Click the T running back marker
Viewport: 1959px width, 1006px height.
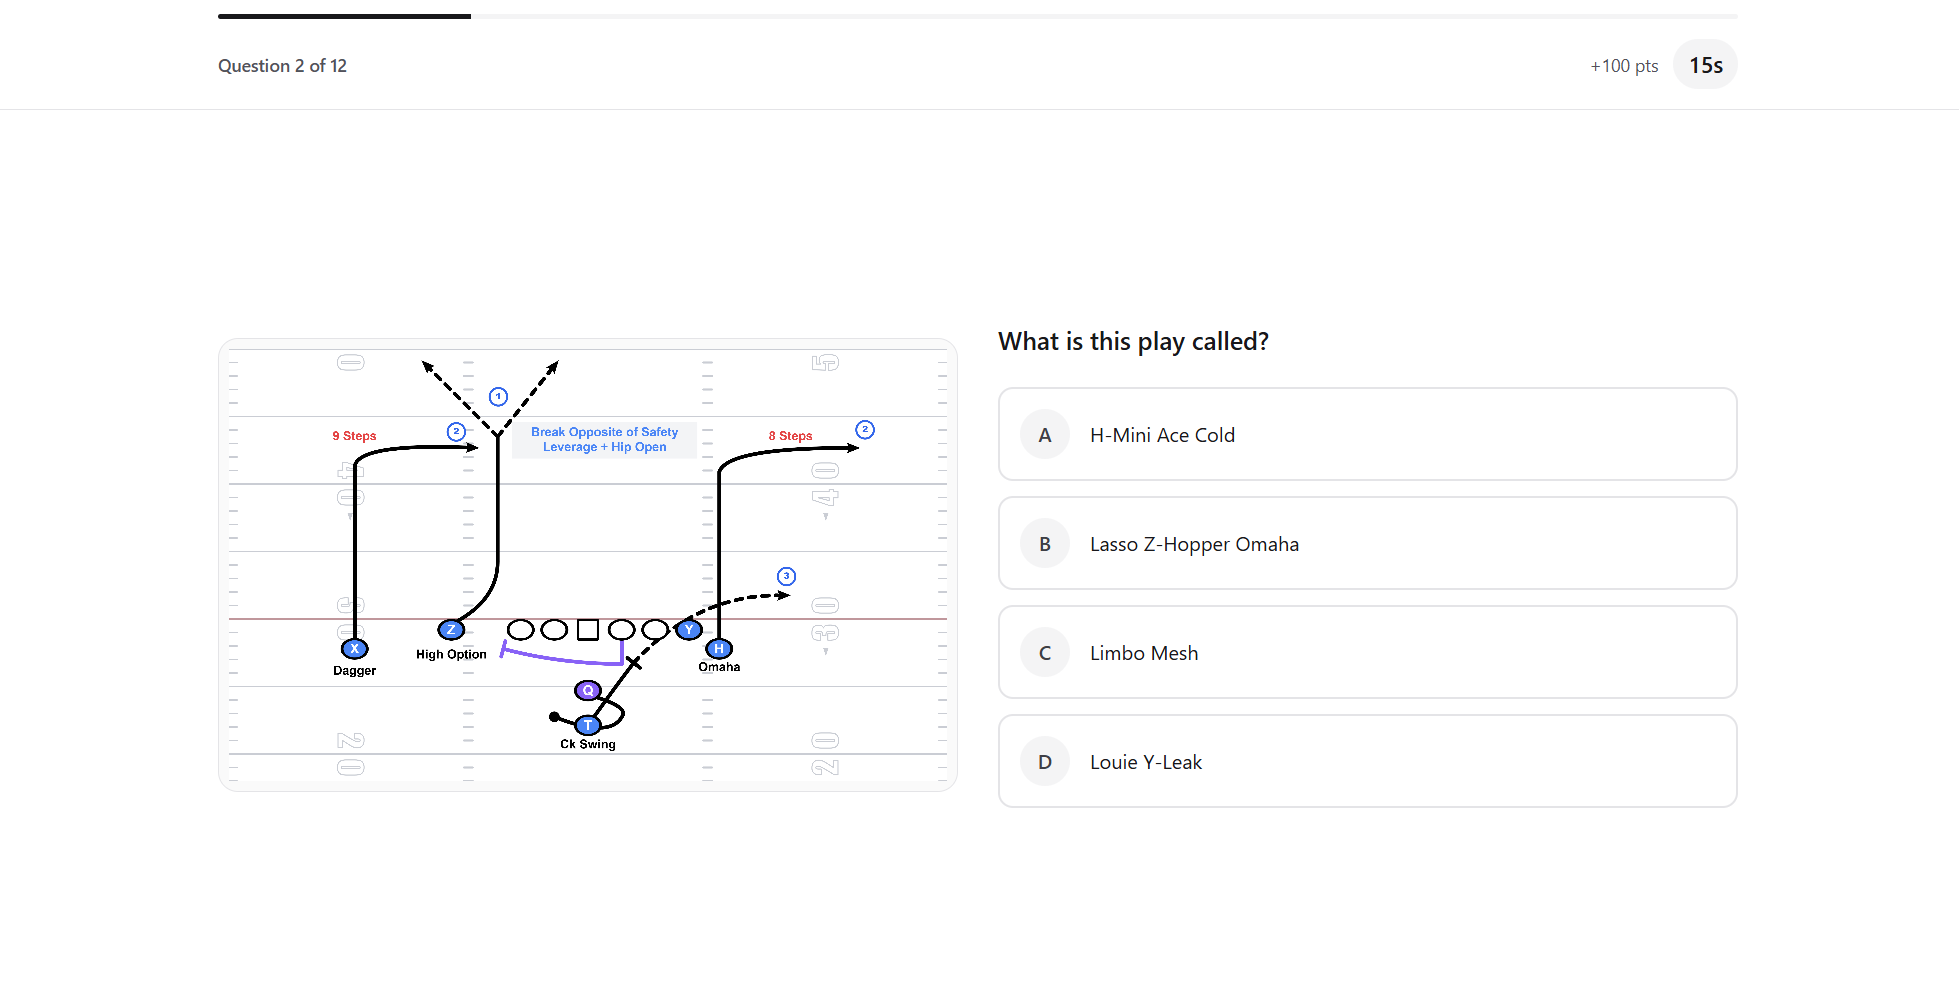coord(588,725)
